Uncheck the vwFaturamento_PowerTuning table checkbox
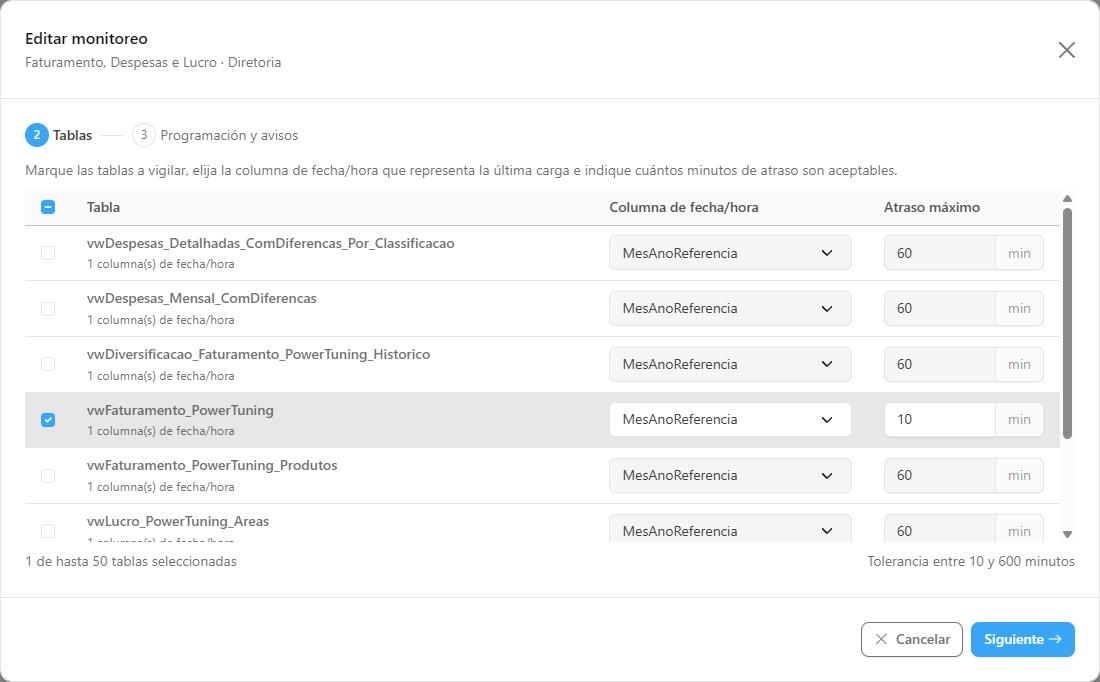Viewport: 1100px width, 682px height. coord(48,420)
